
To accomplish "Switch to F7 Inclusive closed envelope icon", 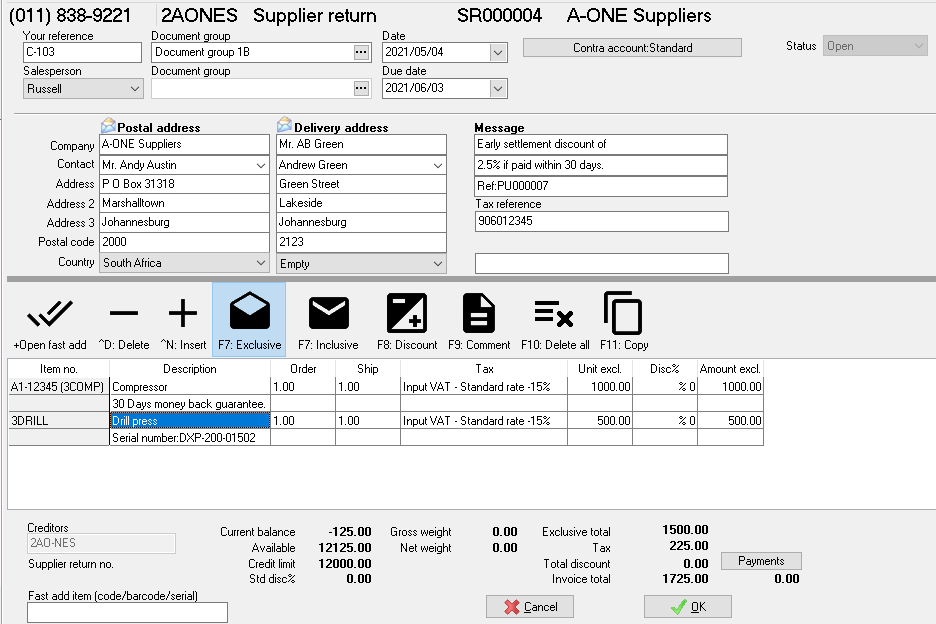I will tap(328, 315).
